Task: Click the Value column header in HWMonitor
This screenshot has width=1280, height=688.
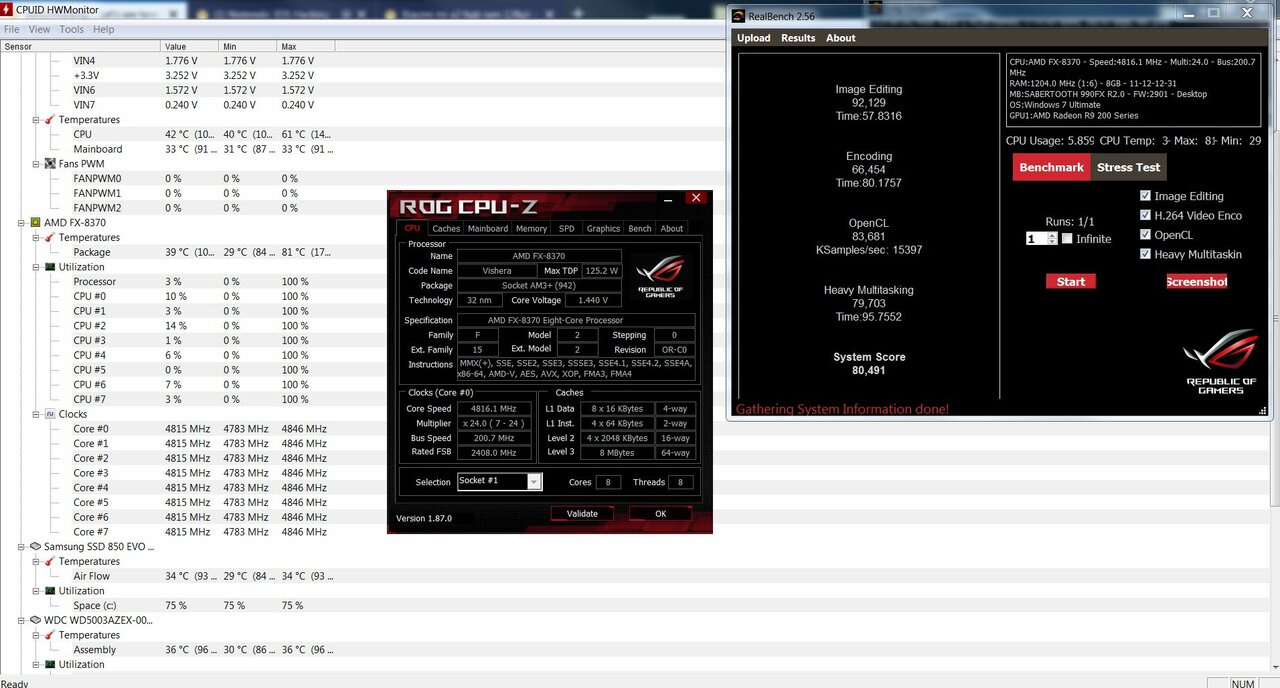Action: pos(190,46)
